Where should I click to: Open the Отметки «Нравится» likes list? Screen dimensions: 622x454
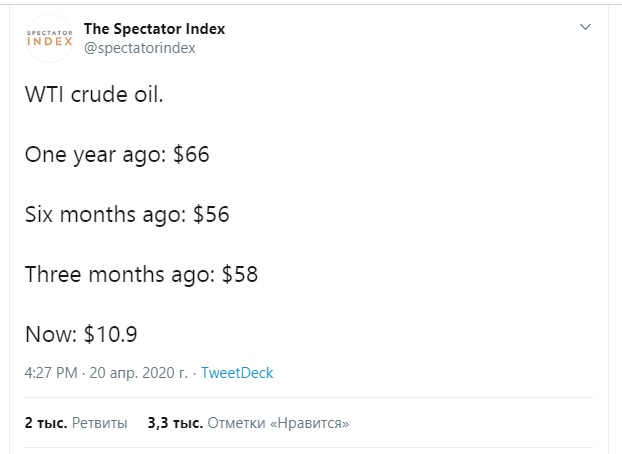[x=278, y=423]
